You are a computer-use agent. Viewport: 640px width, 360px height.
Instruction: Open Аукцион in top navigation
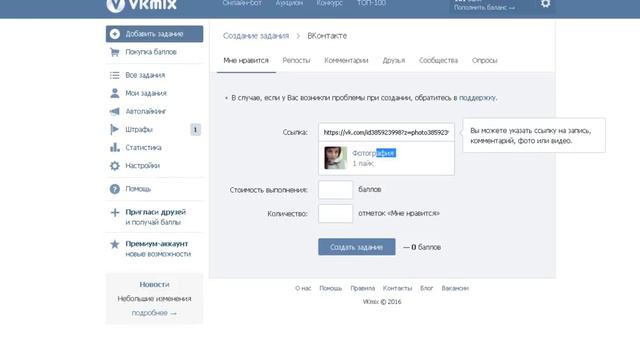[289, 3]
